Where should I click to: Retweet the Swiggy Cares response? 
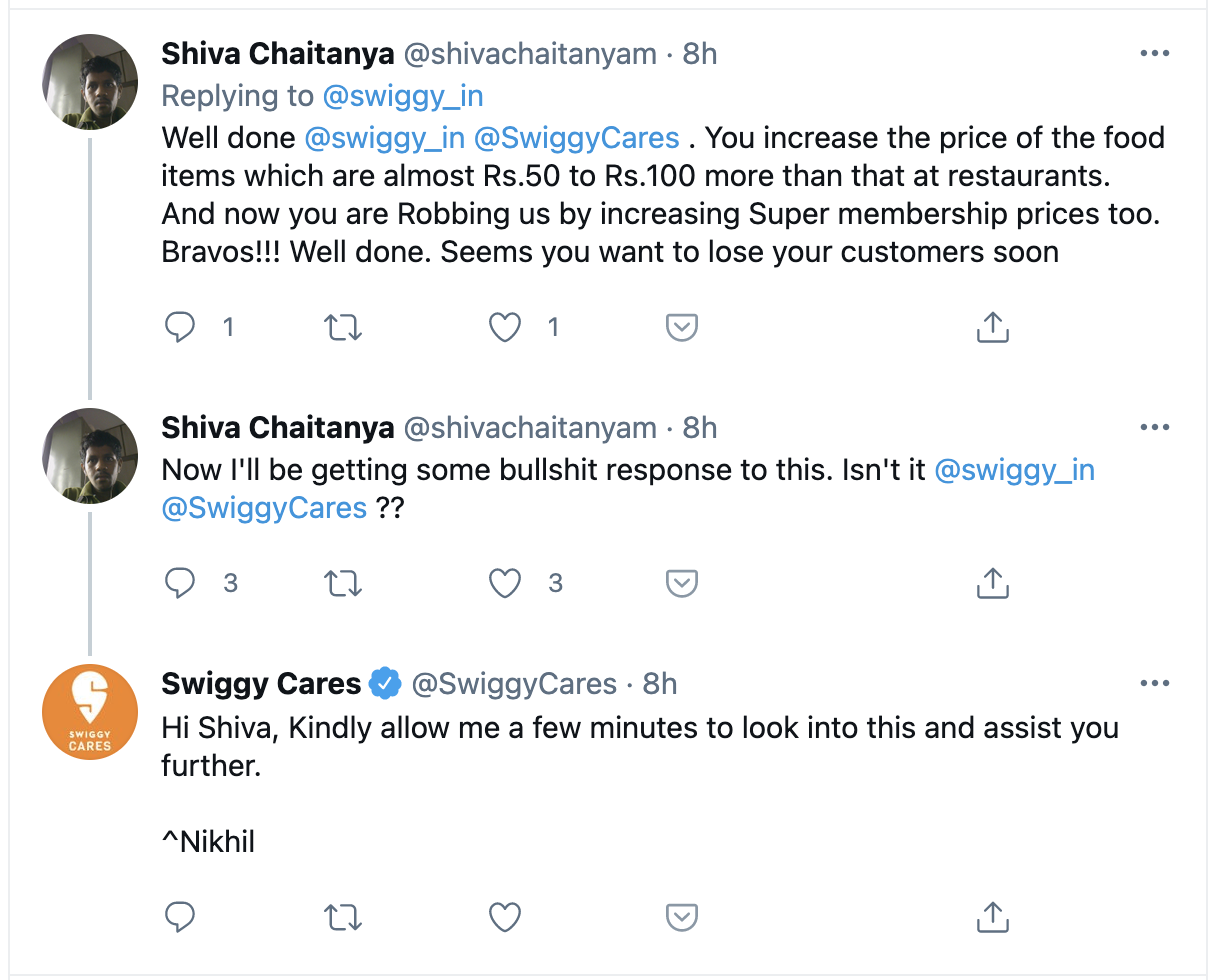[344, 916]
